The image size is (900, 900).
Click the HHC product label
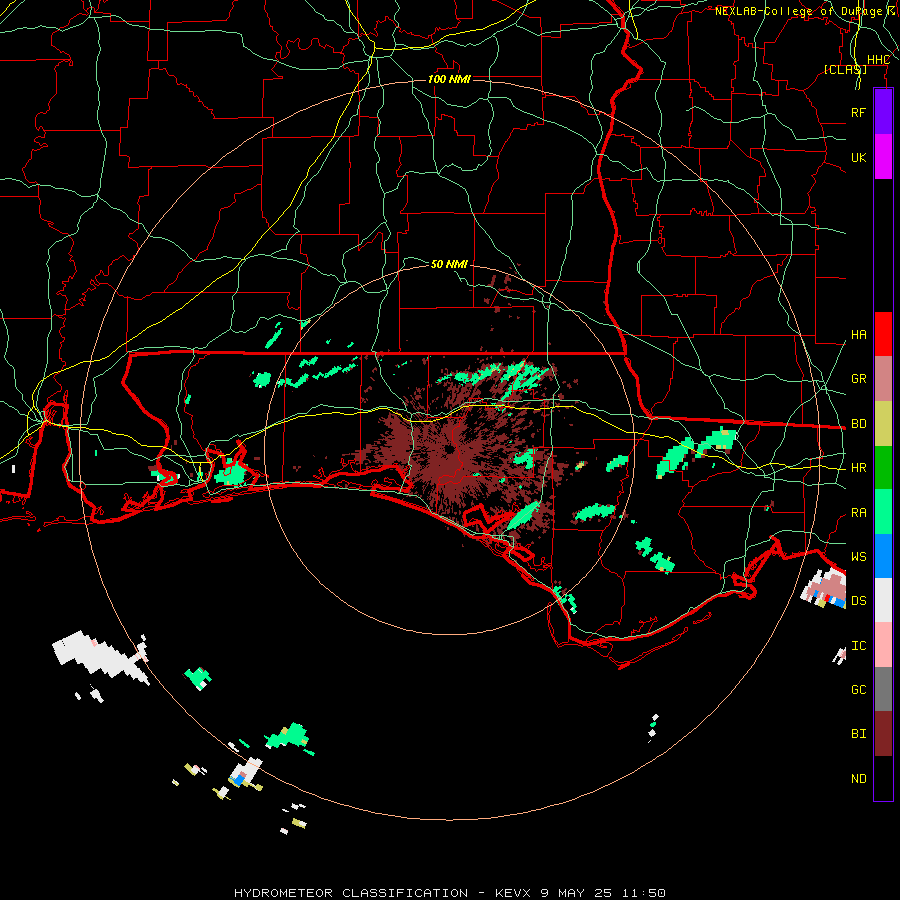point(878,60)
